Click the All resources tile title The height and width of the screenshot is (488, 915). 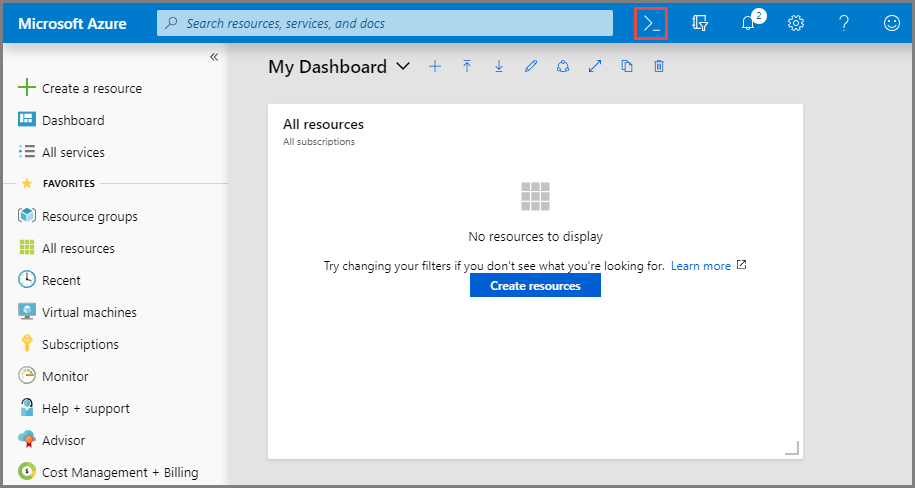pos(323,124)
